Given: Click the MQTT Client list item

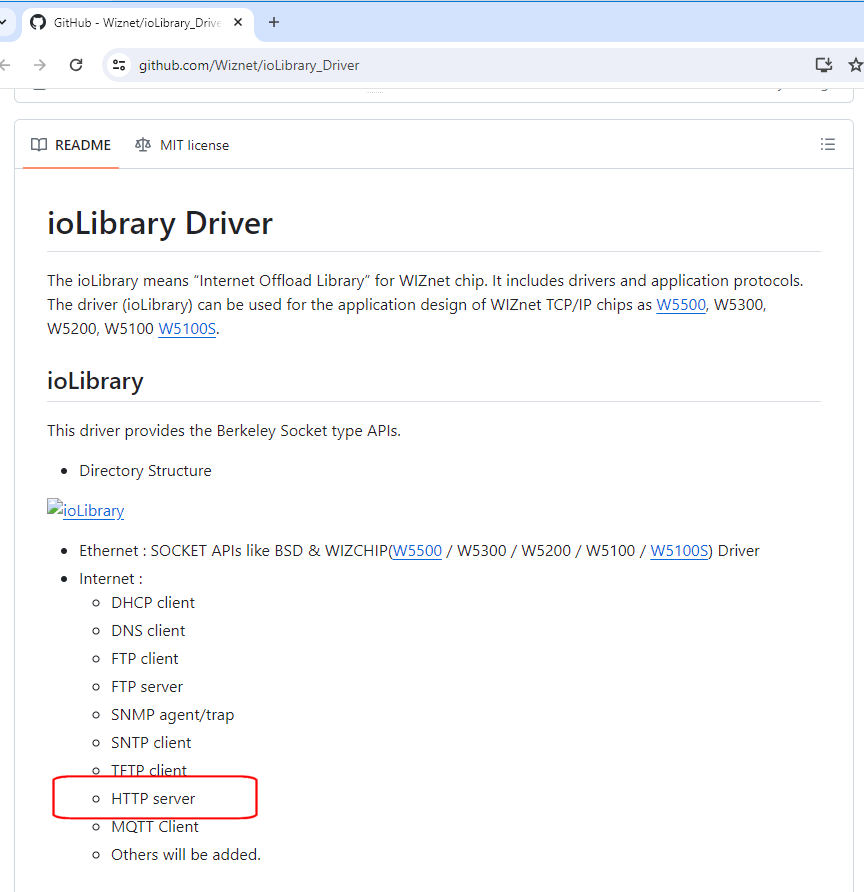Looking at the screenshot, I should pos(155,827).
